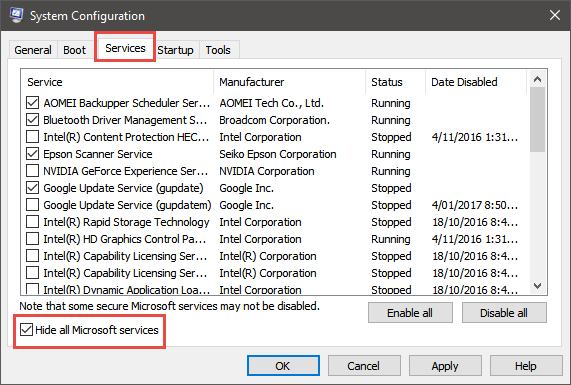Open Help via the Help button
571x385 pixels.
tap(526, 366)
